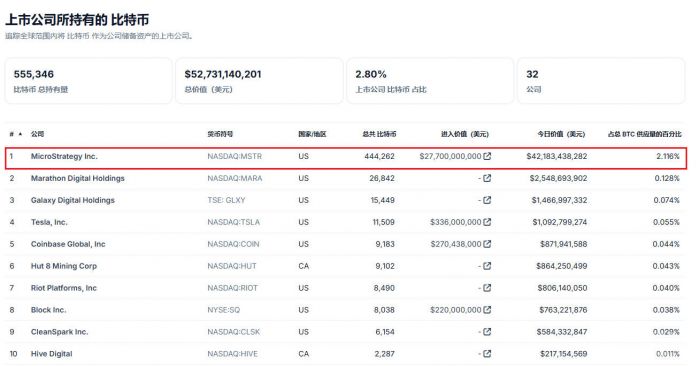Open Hive Digital company link
Screen dimensions: 699x366
pyautogui.click(x=51, y=354)
